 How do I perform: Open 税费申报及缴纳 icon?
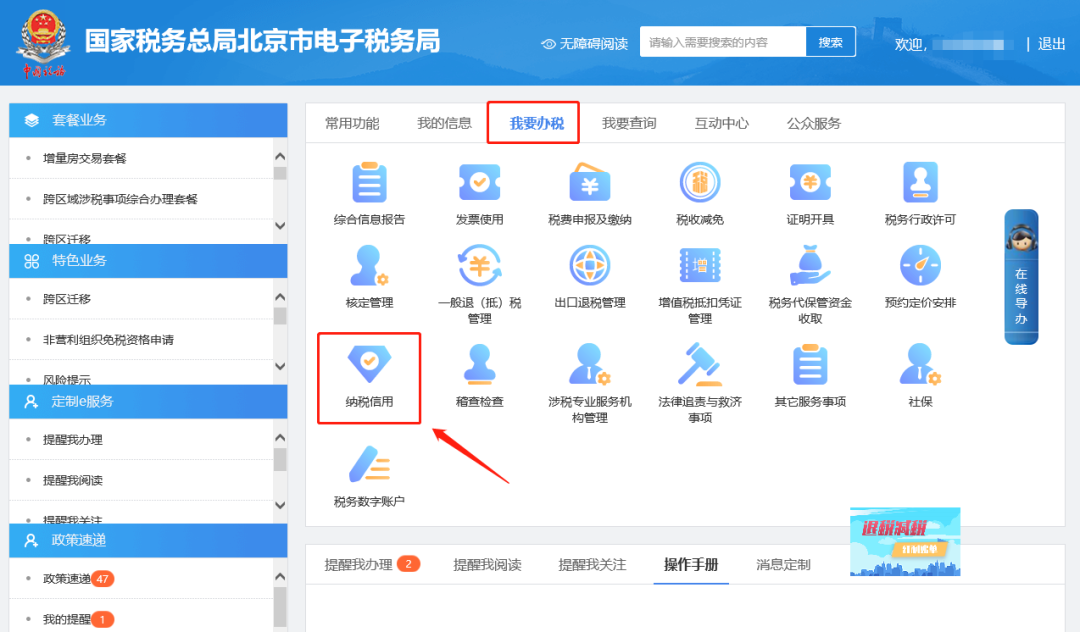pos(590,182)
